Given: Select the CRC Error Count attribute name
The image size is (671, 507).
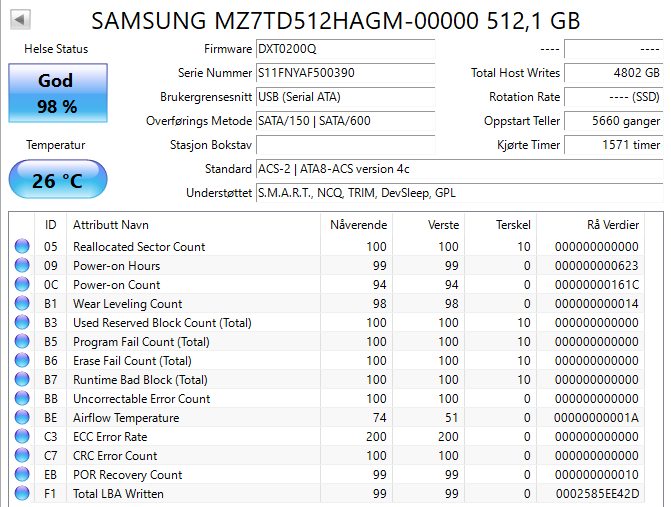Looking at the screenshot, I should pos(115,456).
